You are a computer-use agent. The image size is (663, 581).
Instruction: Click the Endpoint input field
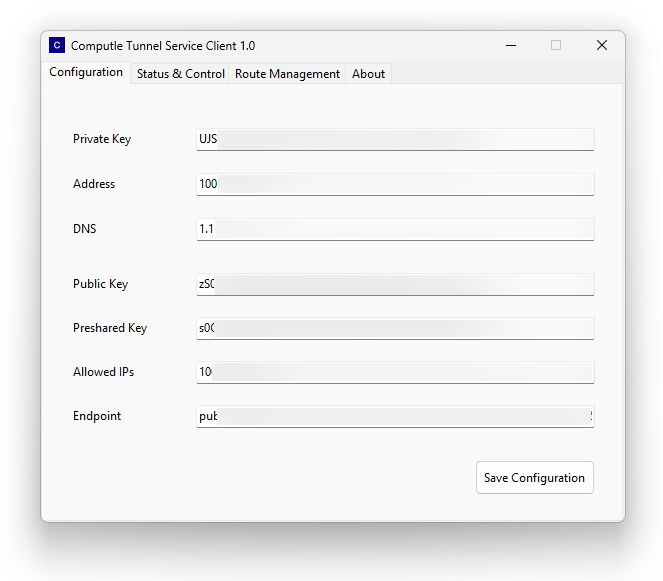(x=395, y=416)
